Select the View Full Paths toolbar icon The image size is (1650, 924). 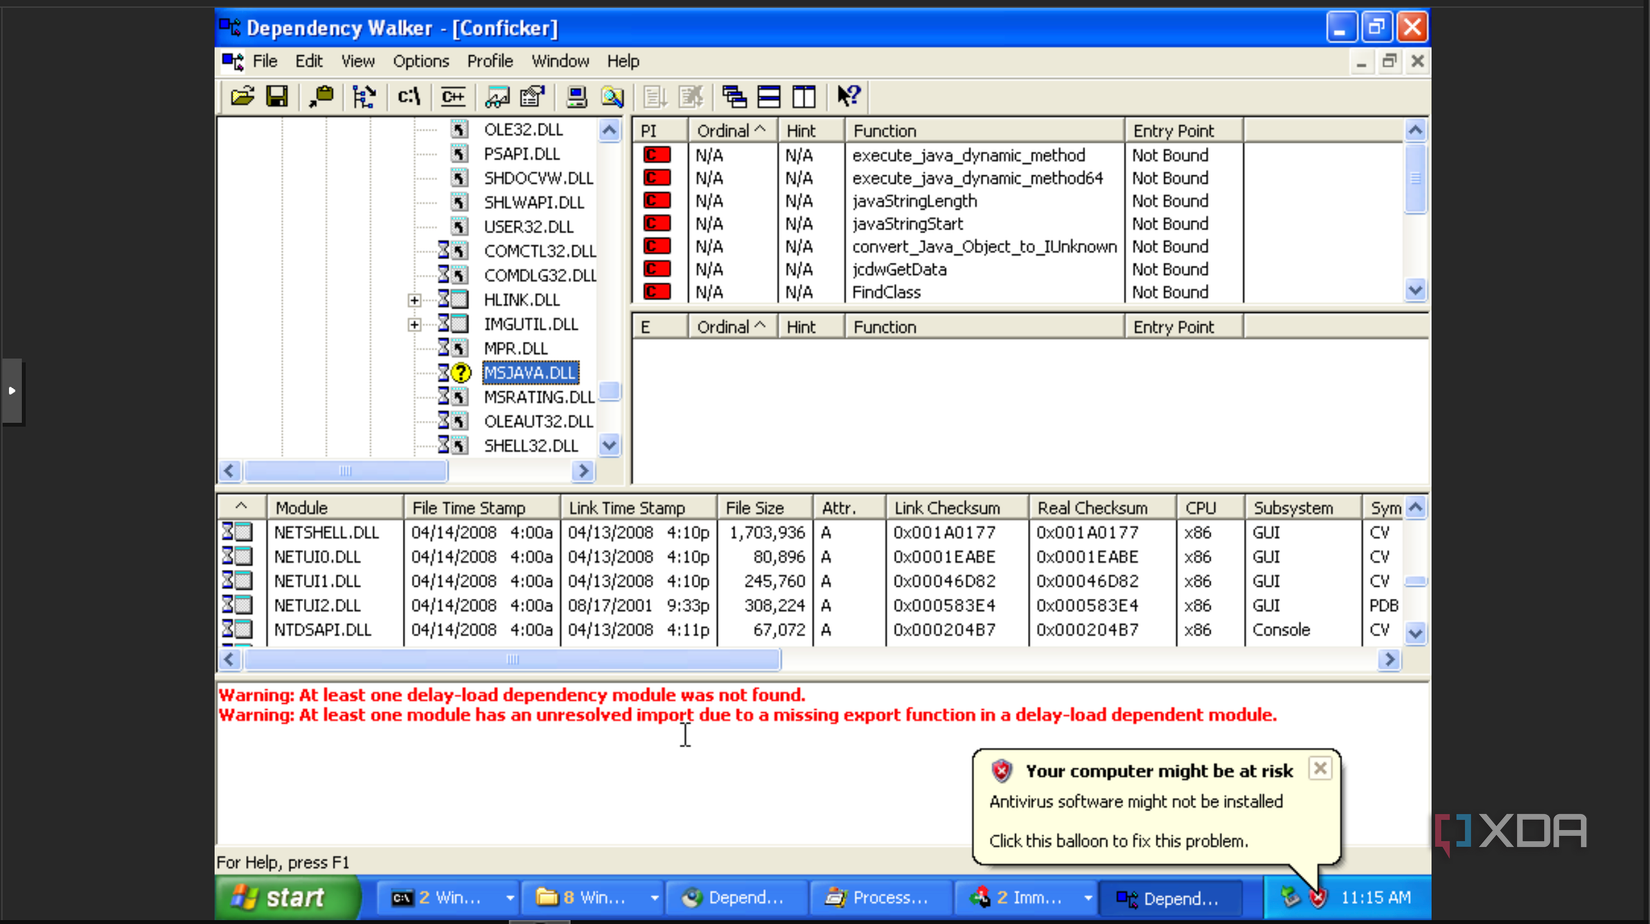(408, 96)
